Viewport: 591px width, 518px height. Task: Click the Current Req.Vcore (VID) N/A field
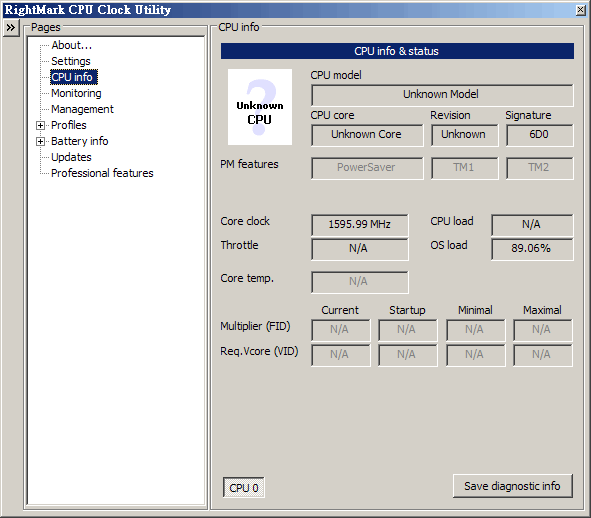[x=340, y=355]
